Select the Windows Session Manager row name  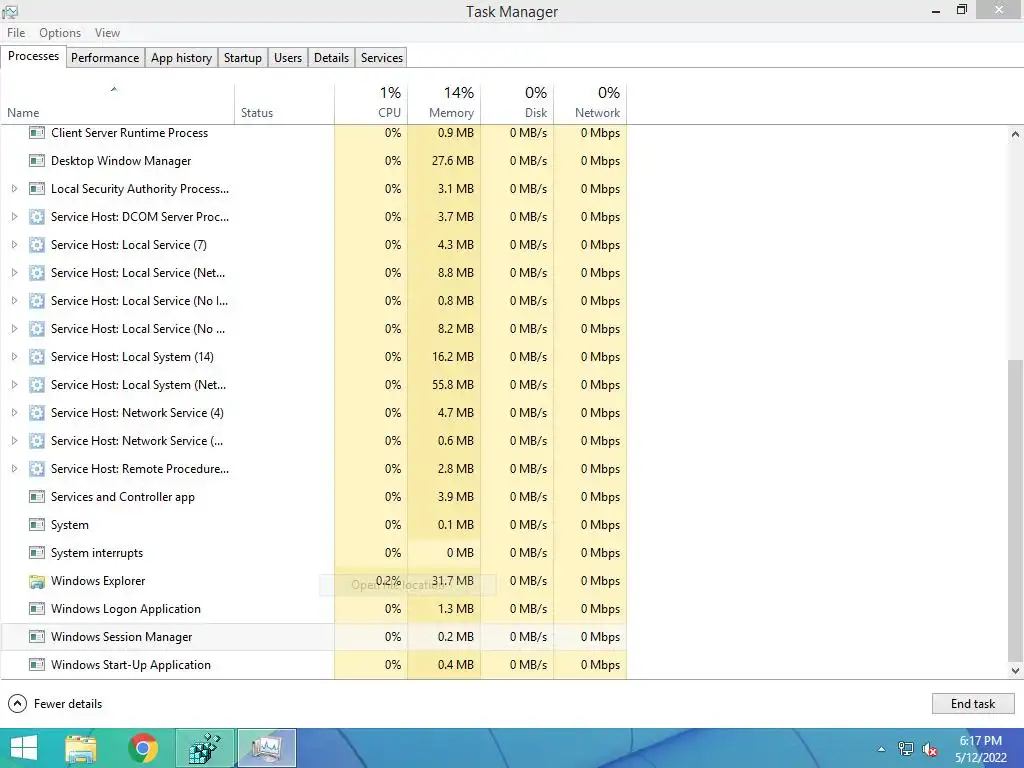click(x=121, y=637)
